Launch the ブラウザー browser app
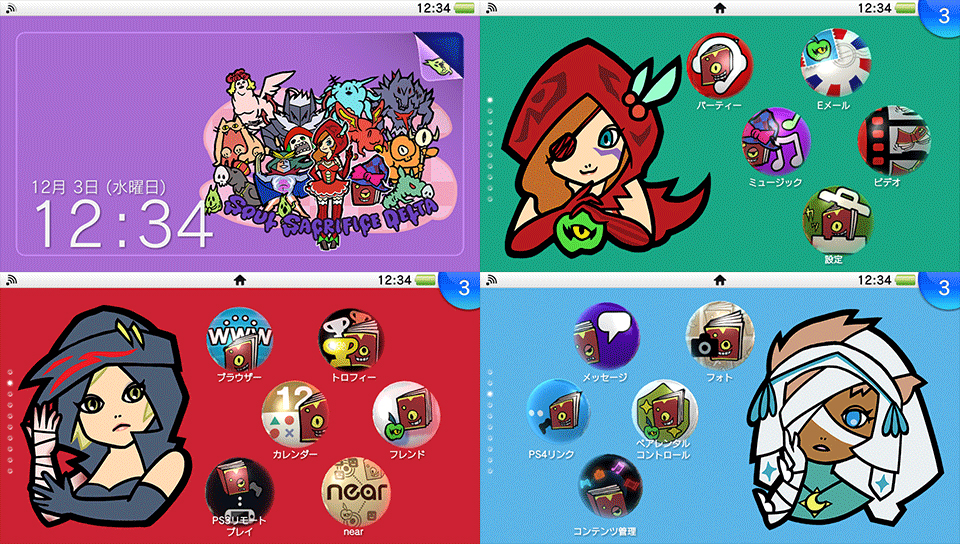Image resolution: width=960 pixels, height=544 pixels. 239,338
